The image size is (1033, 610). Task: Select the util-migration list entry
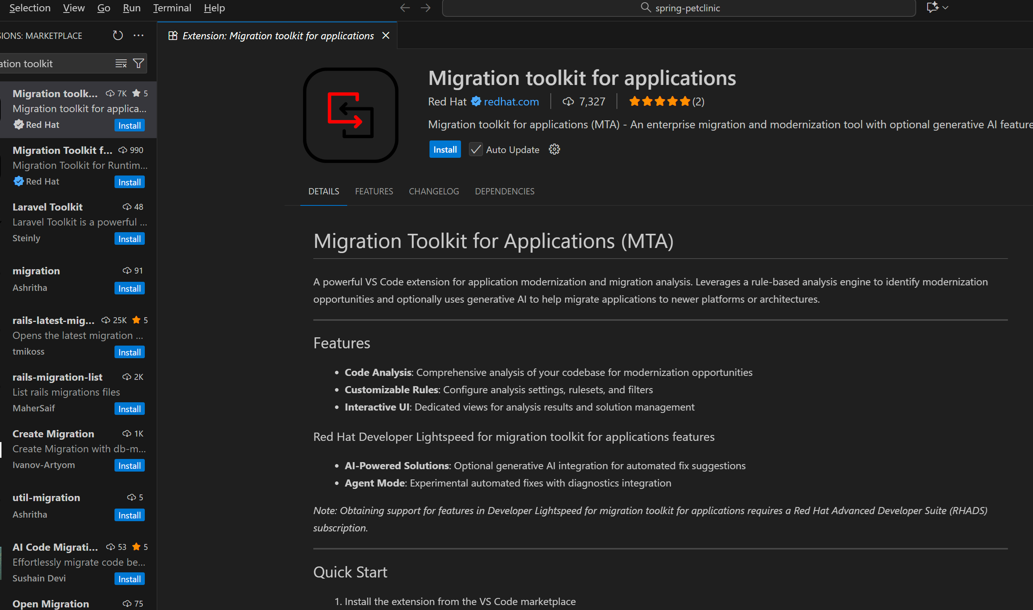78,506
